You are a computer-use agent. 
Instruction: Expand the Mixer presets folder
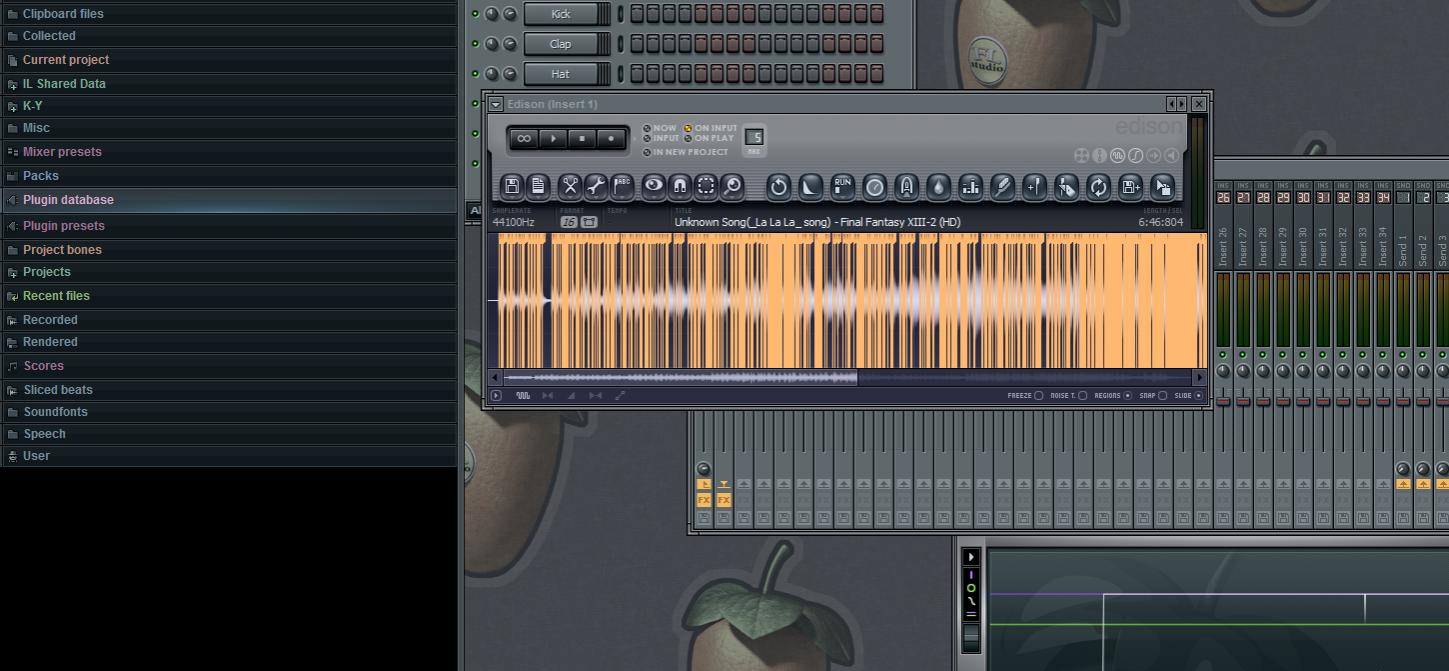(229, 152)
